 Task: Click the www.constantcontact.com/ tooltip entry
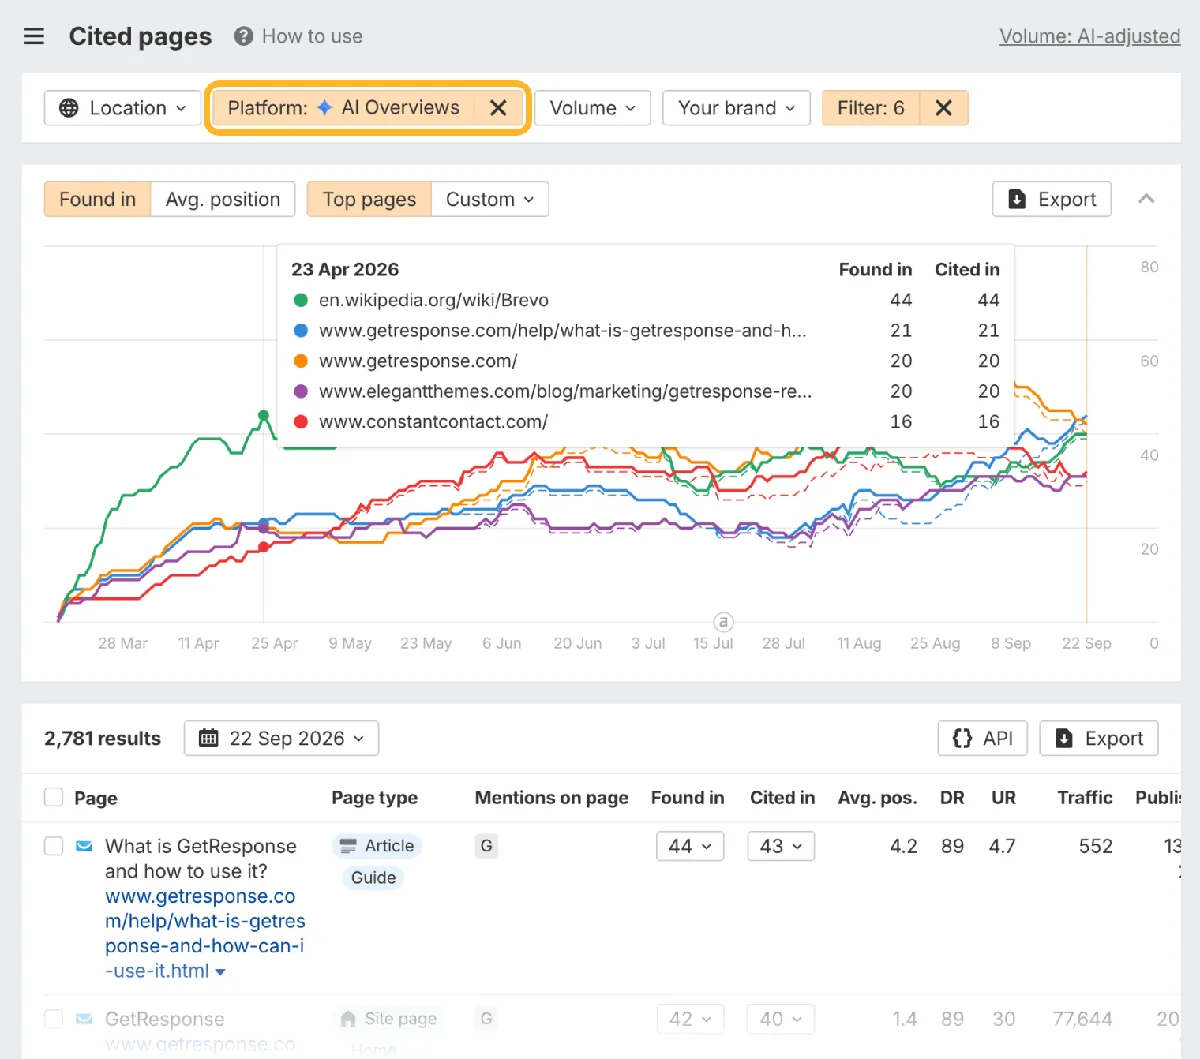(433, 421)
